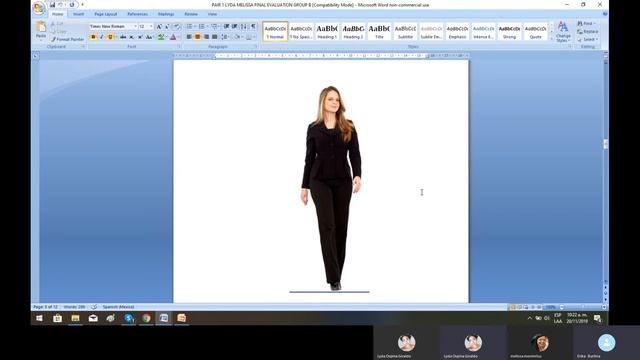Center align the paragraph
This screenshot has width=640, height=360.
[198, 37]
